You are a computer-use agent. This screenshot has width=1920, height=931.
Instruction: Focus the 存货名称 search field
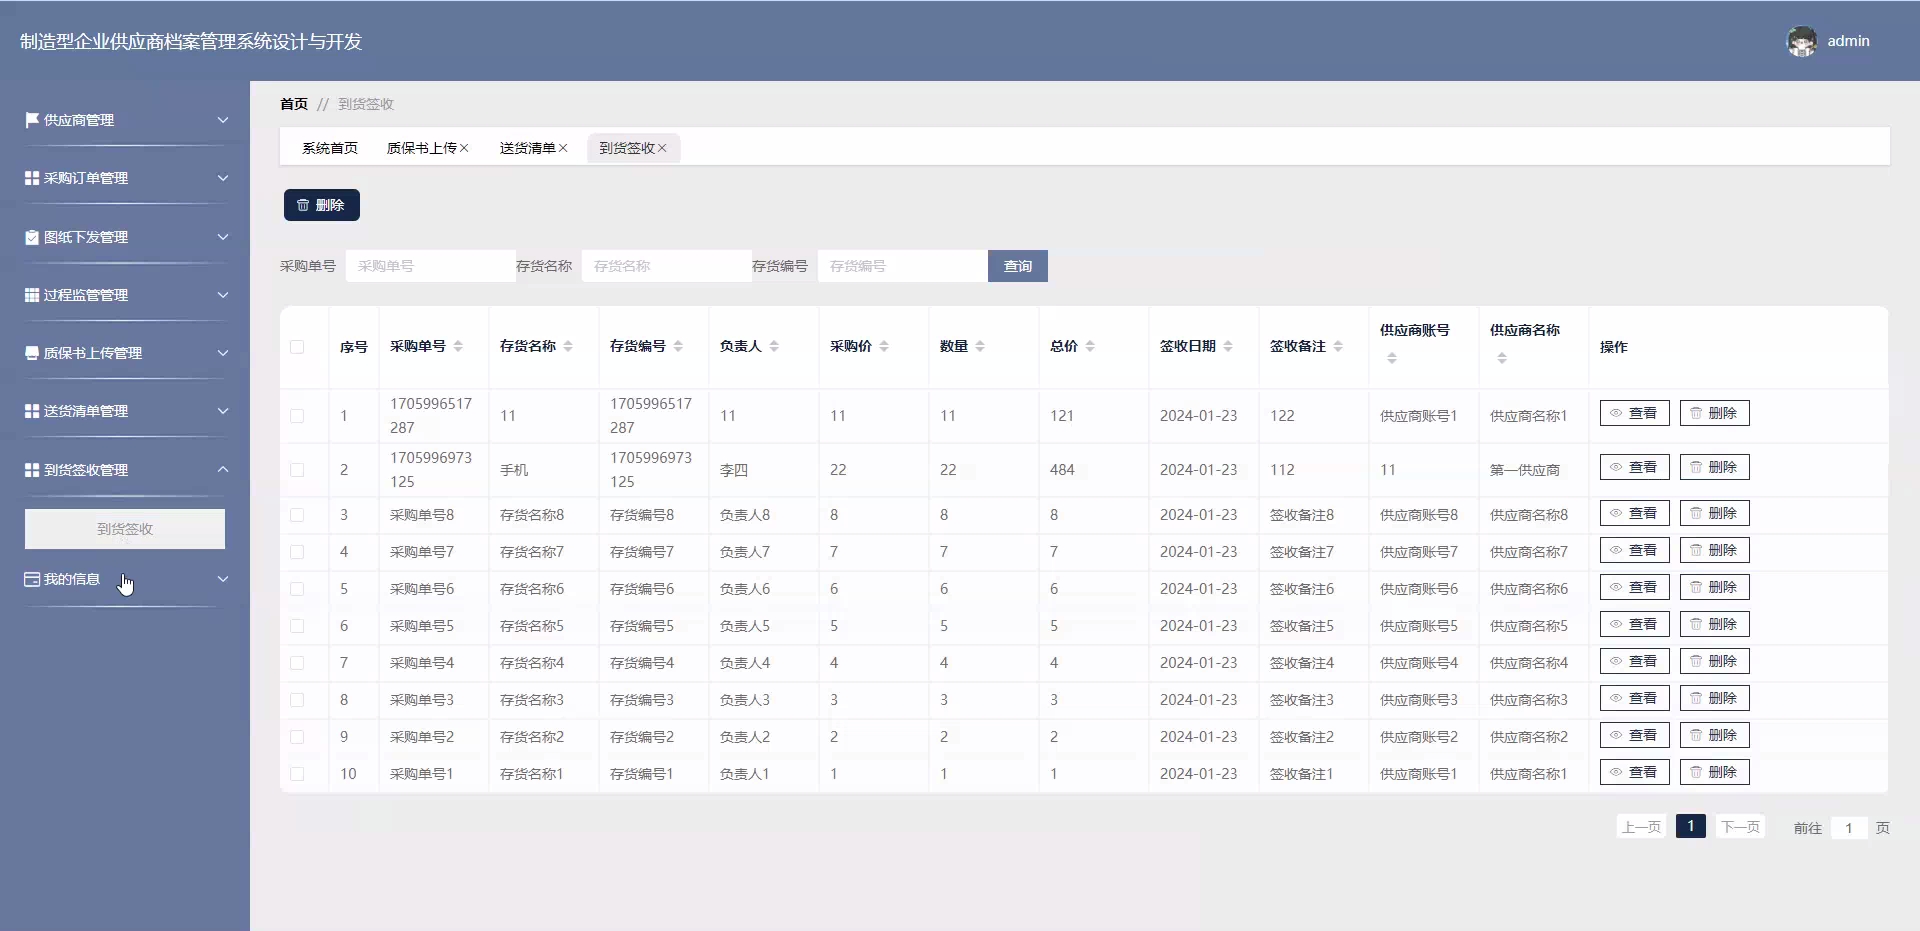[x=667, y=266]
